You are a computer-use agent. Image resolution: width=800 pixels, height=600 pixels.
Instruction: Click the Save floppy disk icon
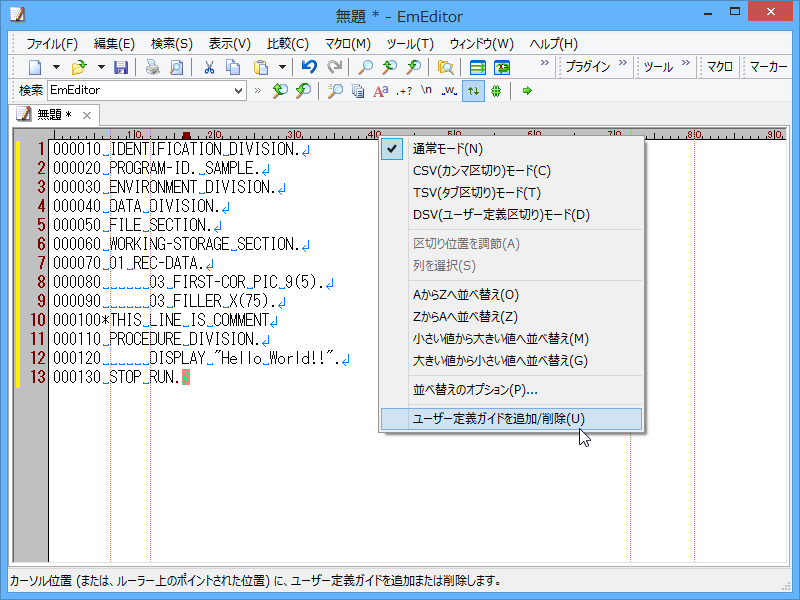[x=121, y=67]
